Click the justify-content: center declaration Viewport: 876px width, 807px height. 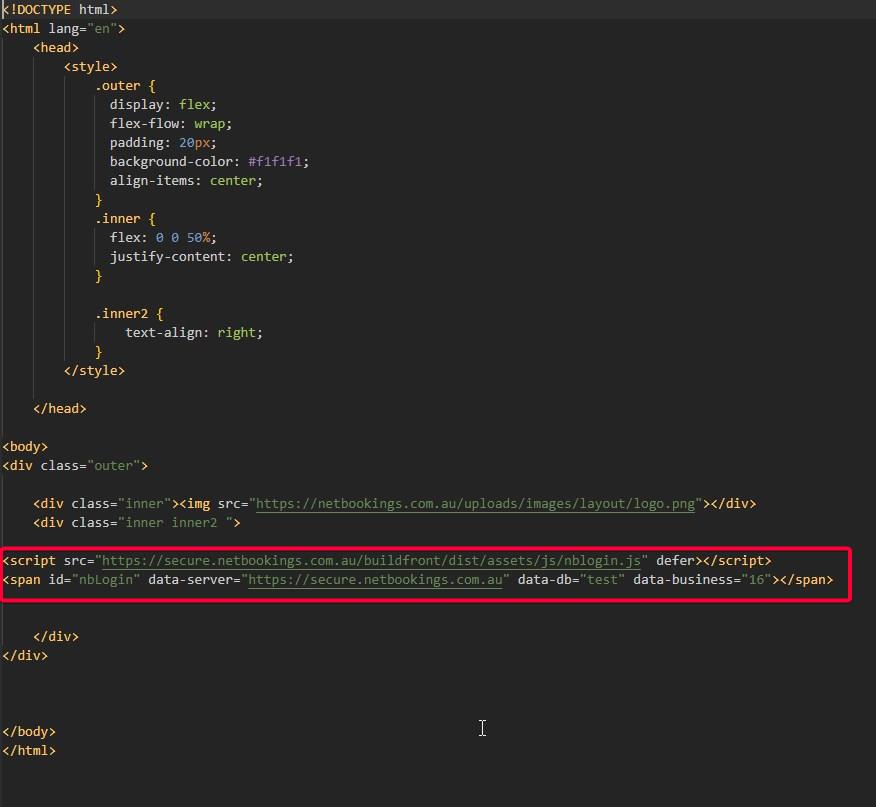(201, 257)
